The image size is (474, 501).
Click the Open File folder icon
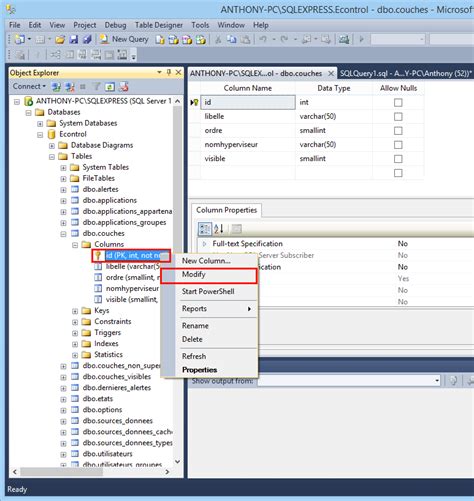[60, 39]
